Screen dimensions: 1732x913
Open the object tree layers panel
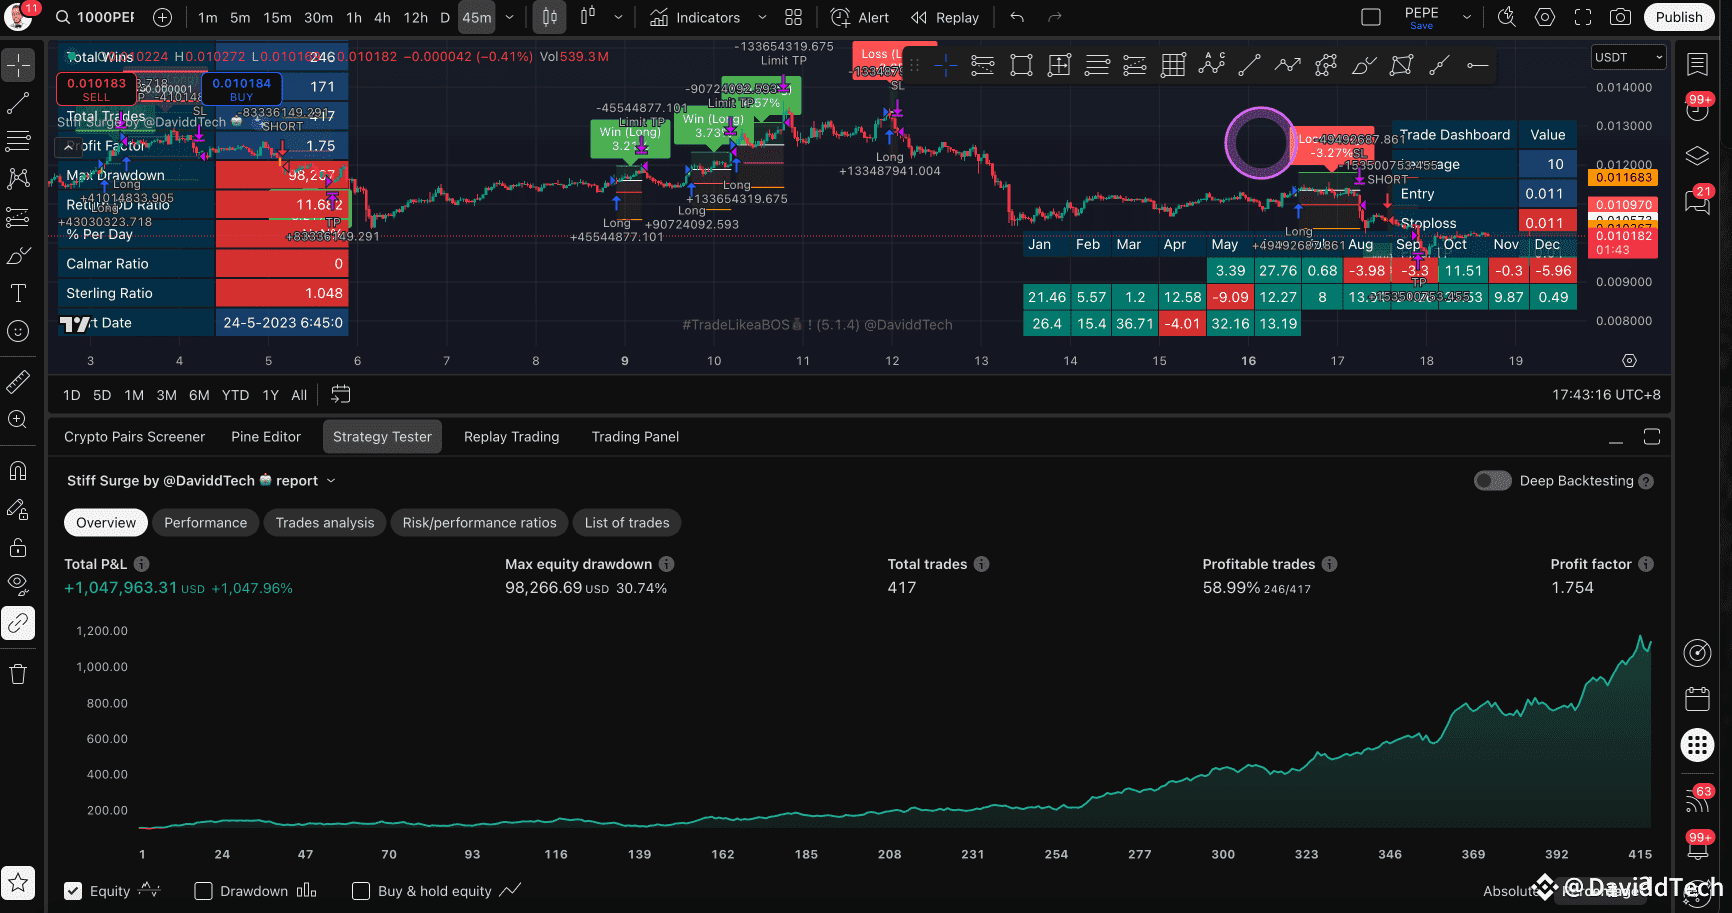tap(1697, 155)
